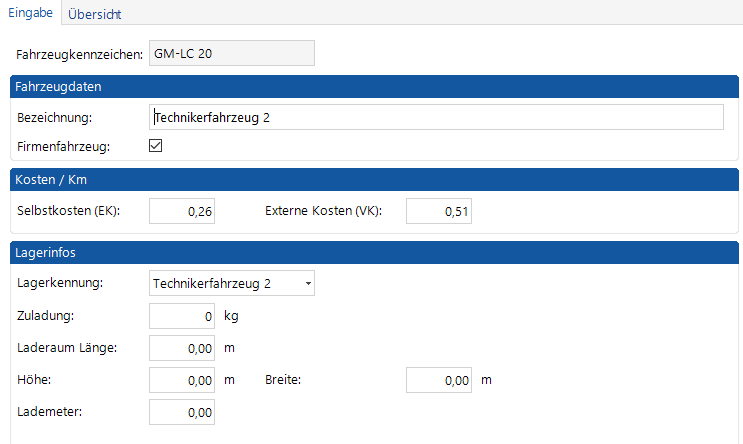Screen dimensions: 743x444
Task: Focus the Höhe input box
Action: click(182, 380)
